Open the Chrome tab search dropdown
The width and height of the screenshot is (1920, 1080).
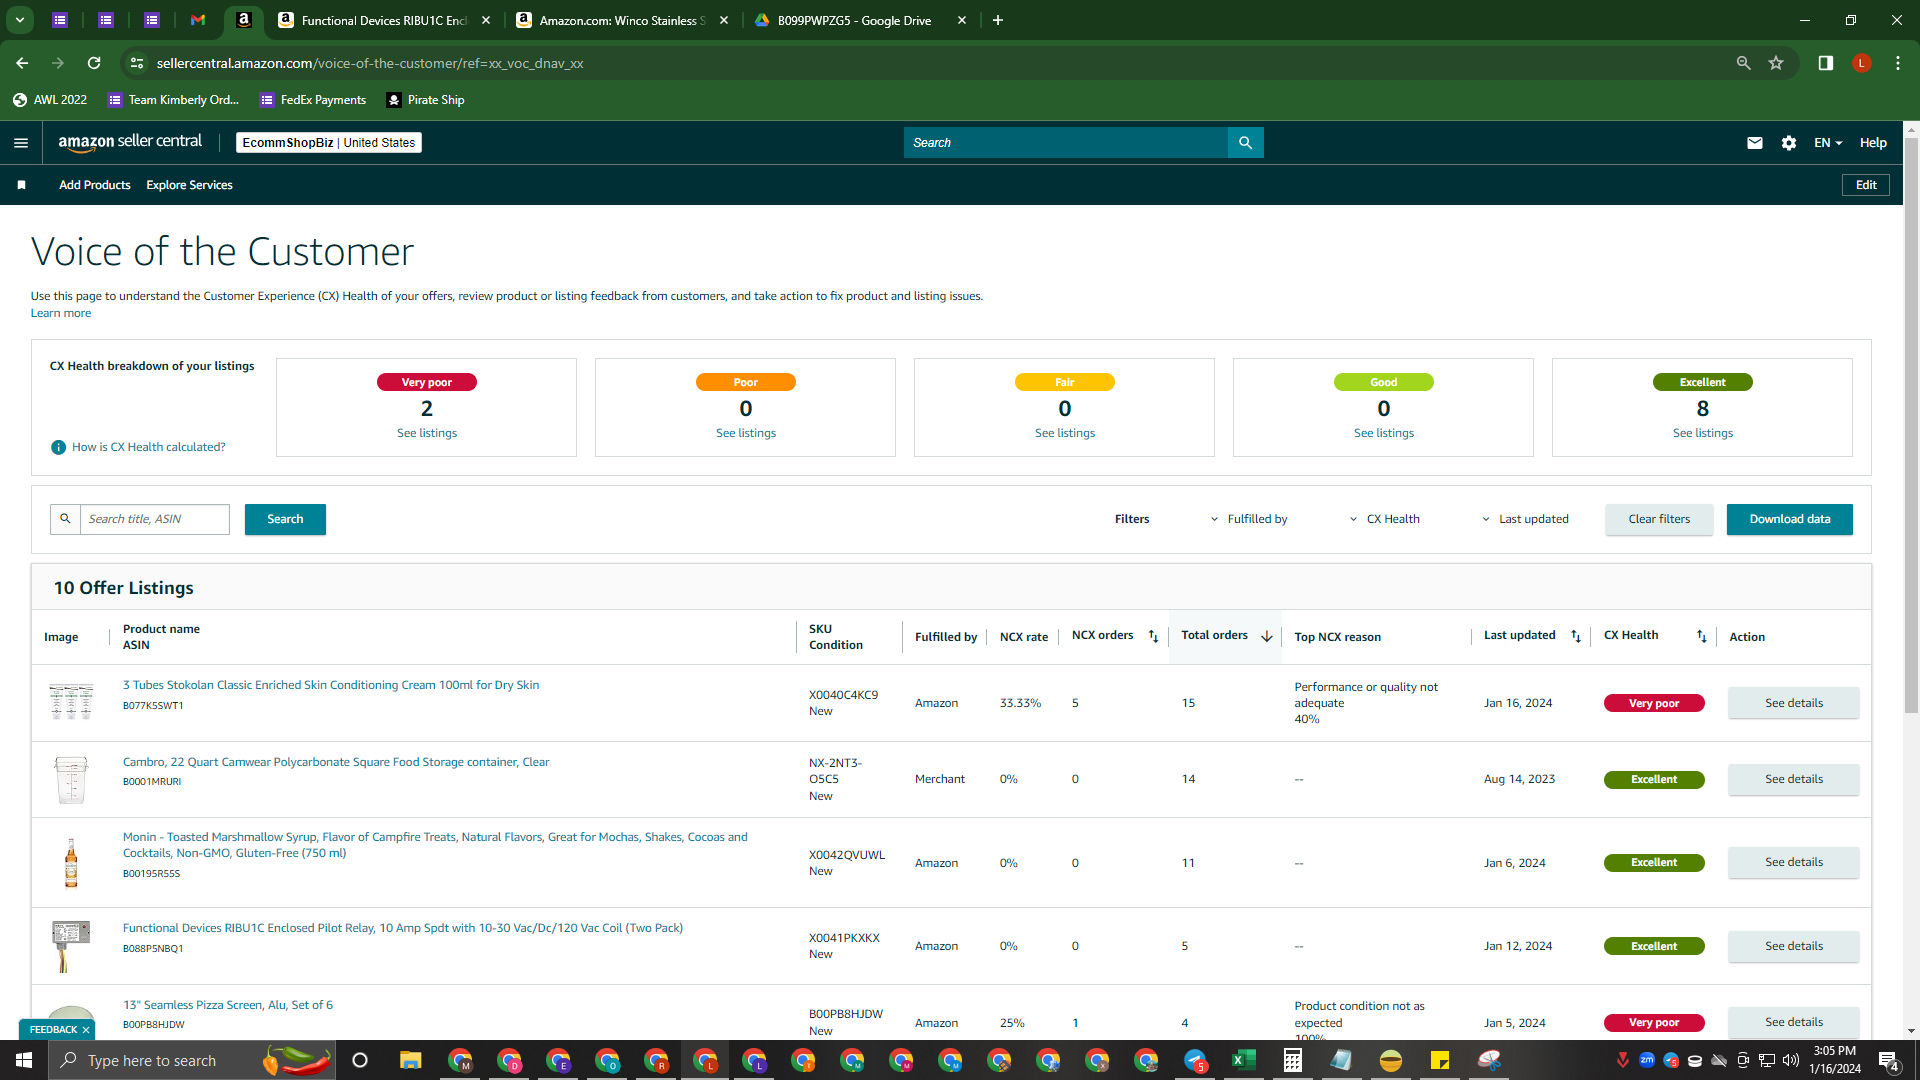19,20
